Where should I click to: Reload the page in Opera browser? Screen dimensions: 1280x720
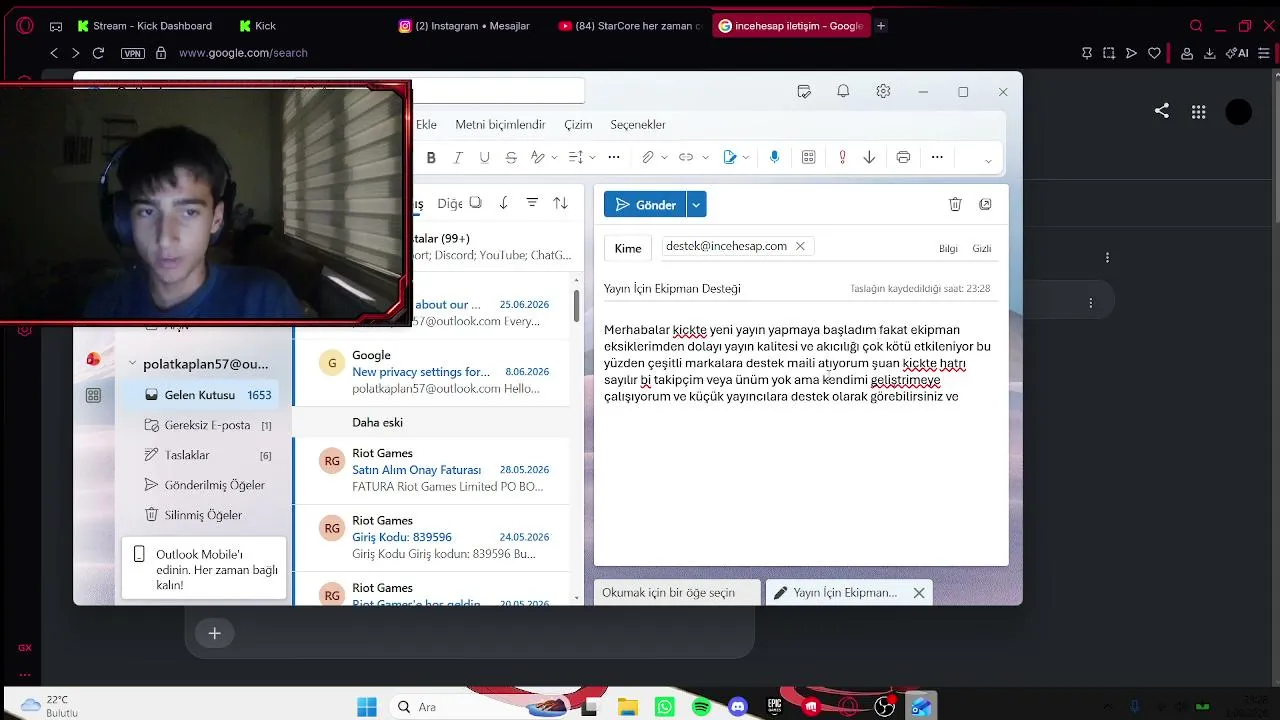98,53
